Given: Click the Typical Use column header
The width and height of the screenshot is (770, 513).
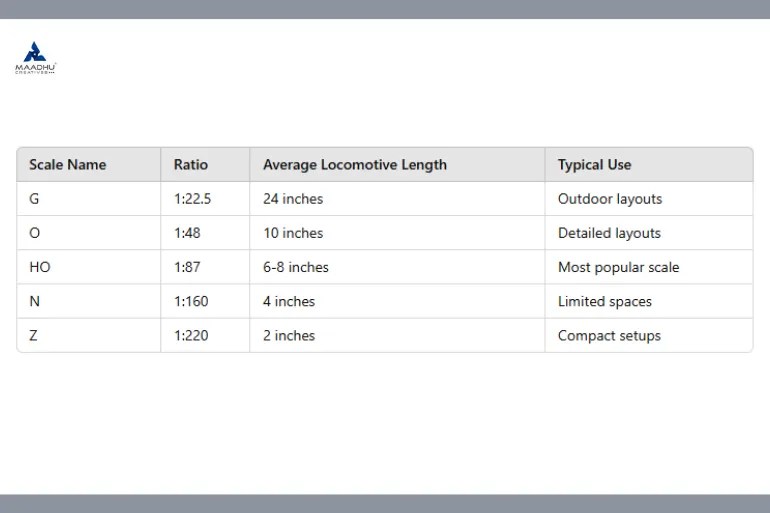Looking at the screenshot, I should coord(649,164).
